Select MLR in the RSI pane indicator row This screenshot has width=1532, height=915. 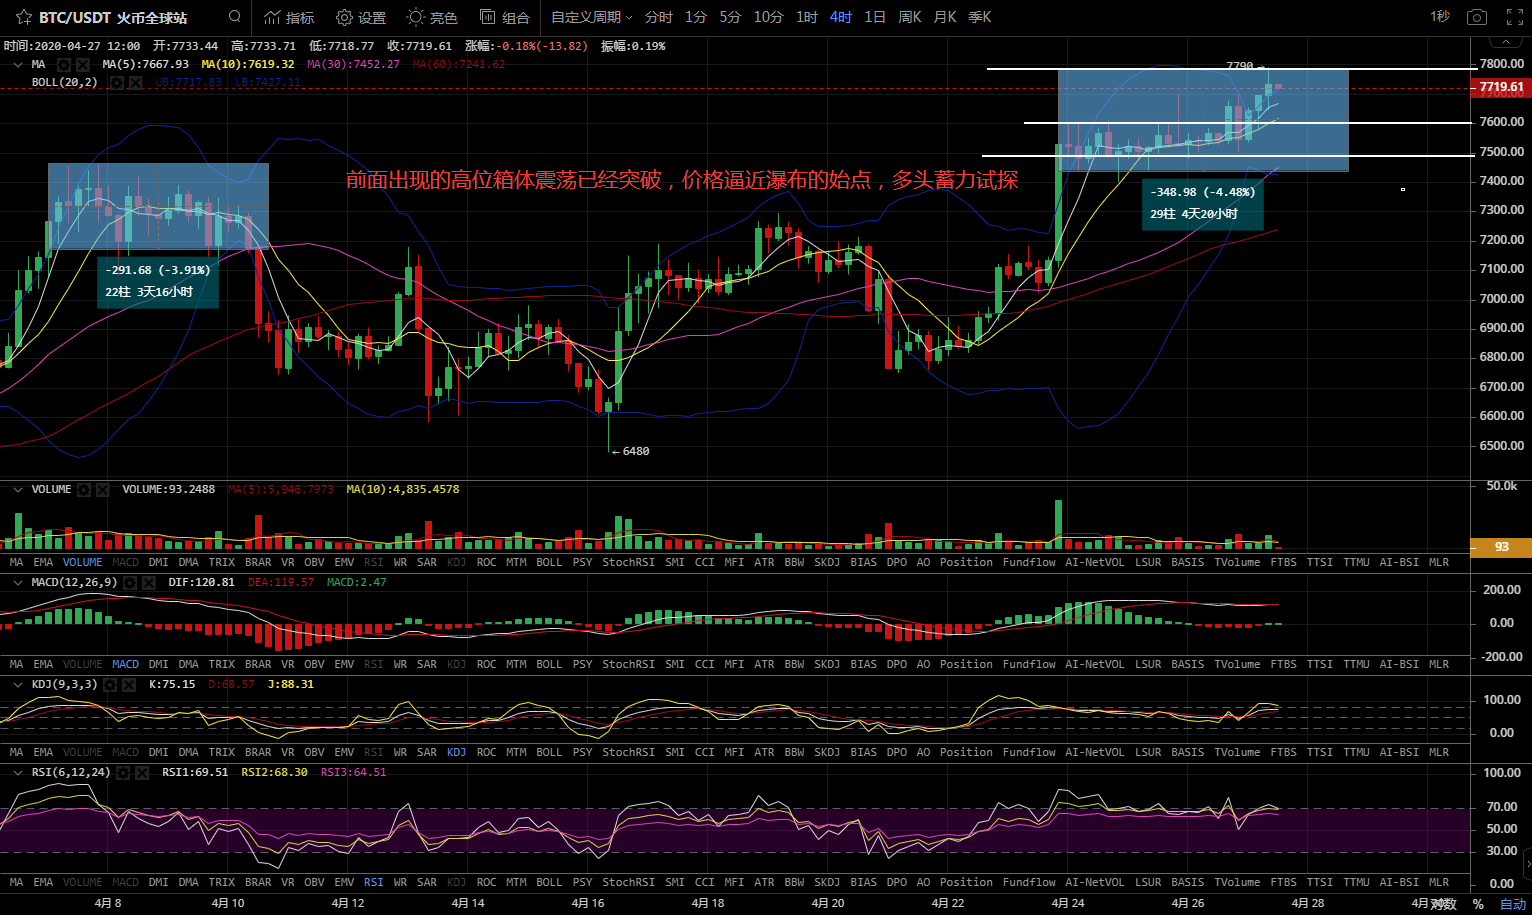click(1439, 882)
